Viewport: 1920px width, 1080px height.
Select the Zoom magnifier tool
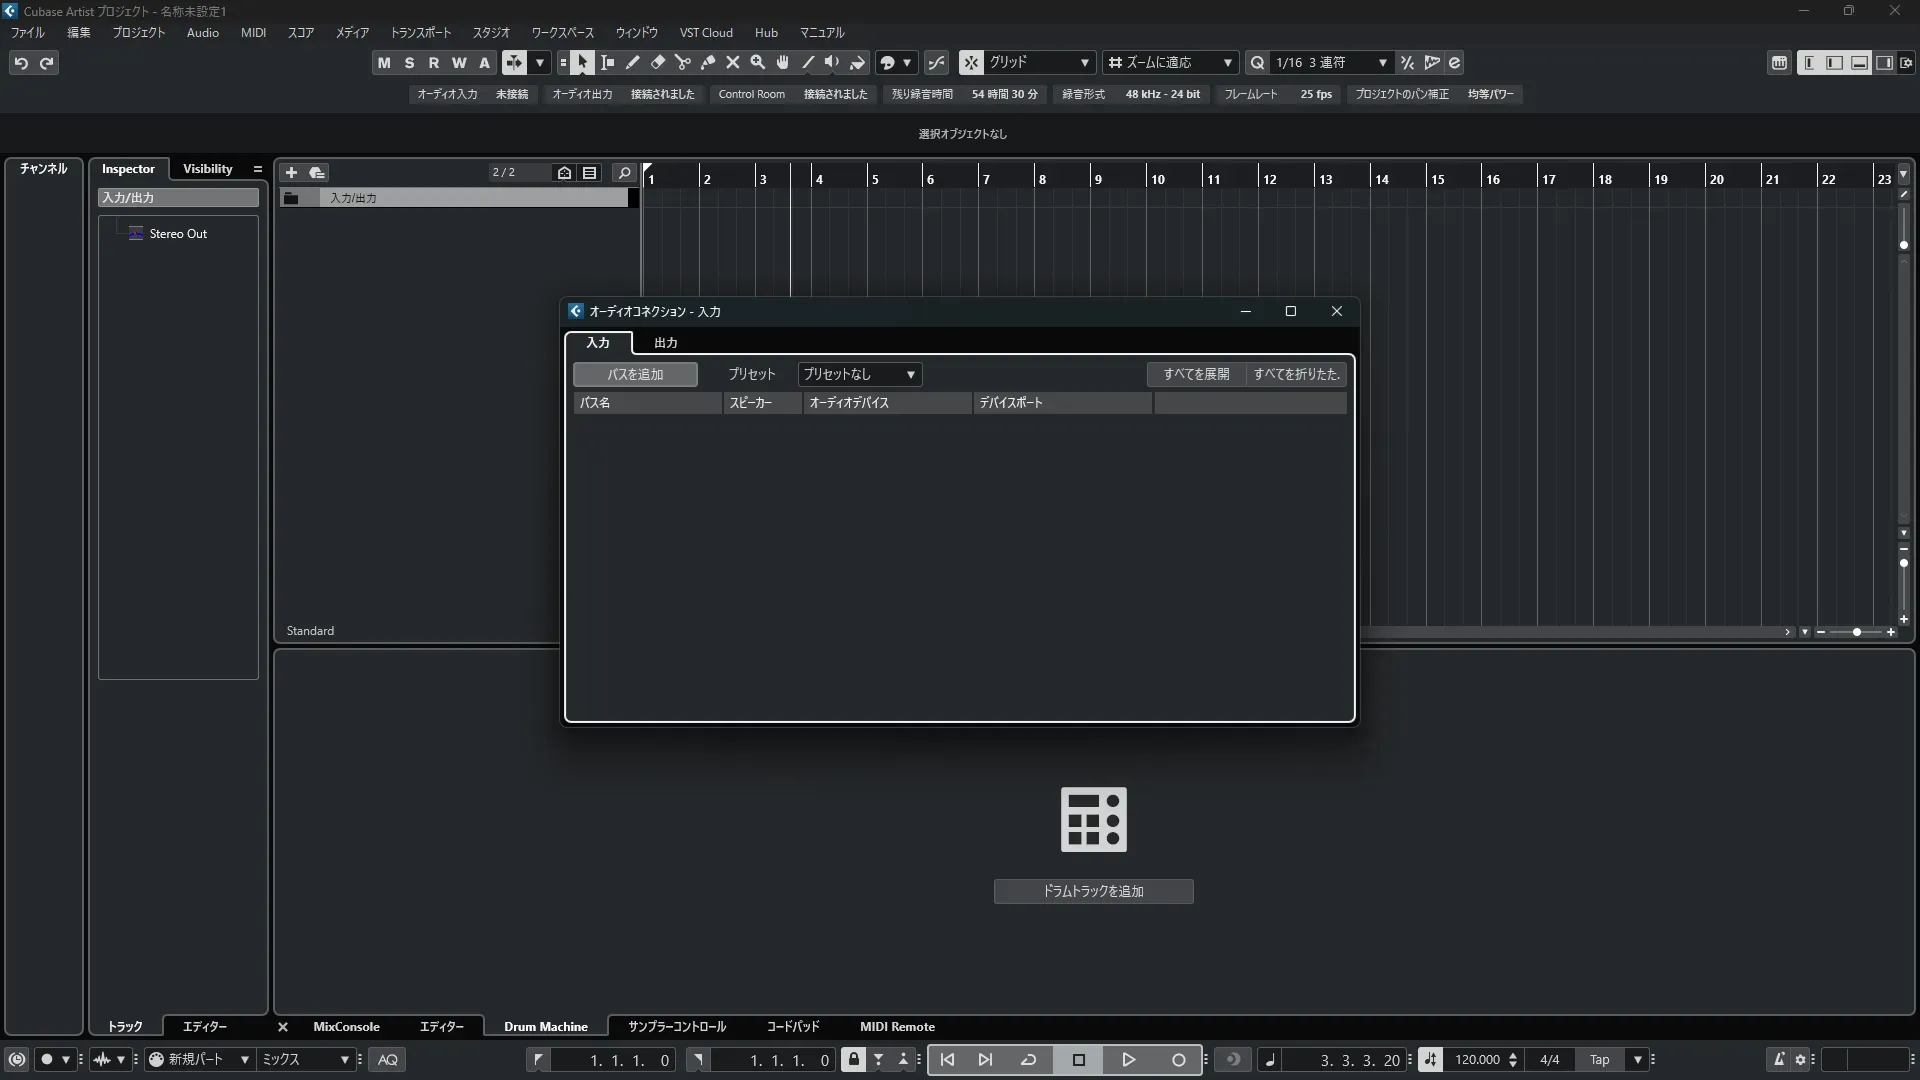pos(758,62)
